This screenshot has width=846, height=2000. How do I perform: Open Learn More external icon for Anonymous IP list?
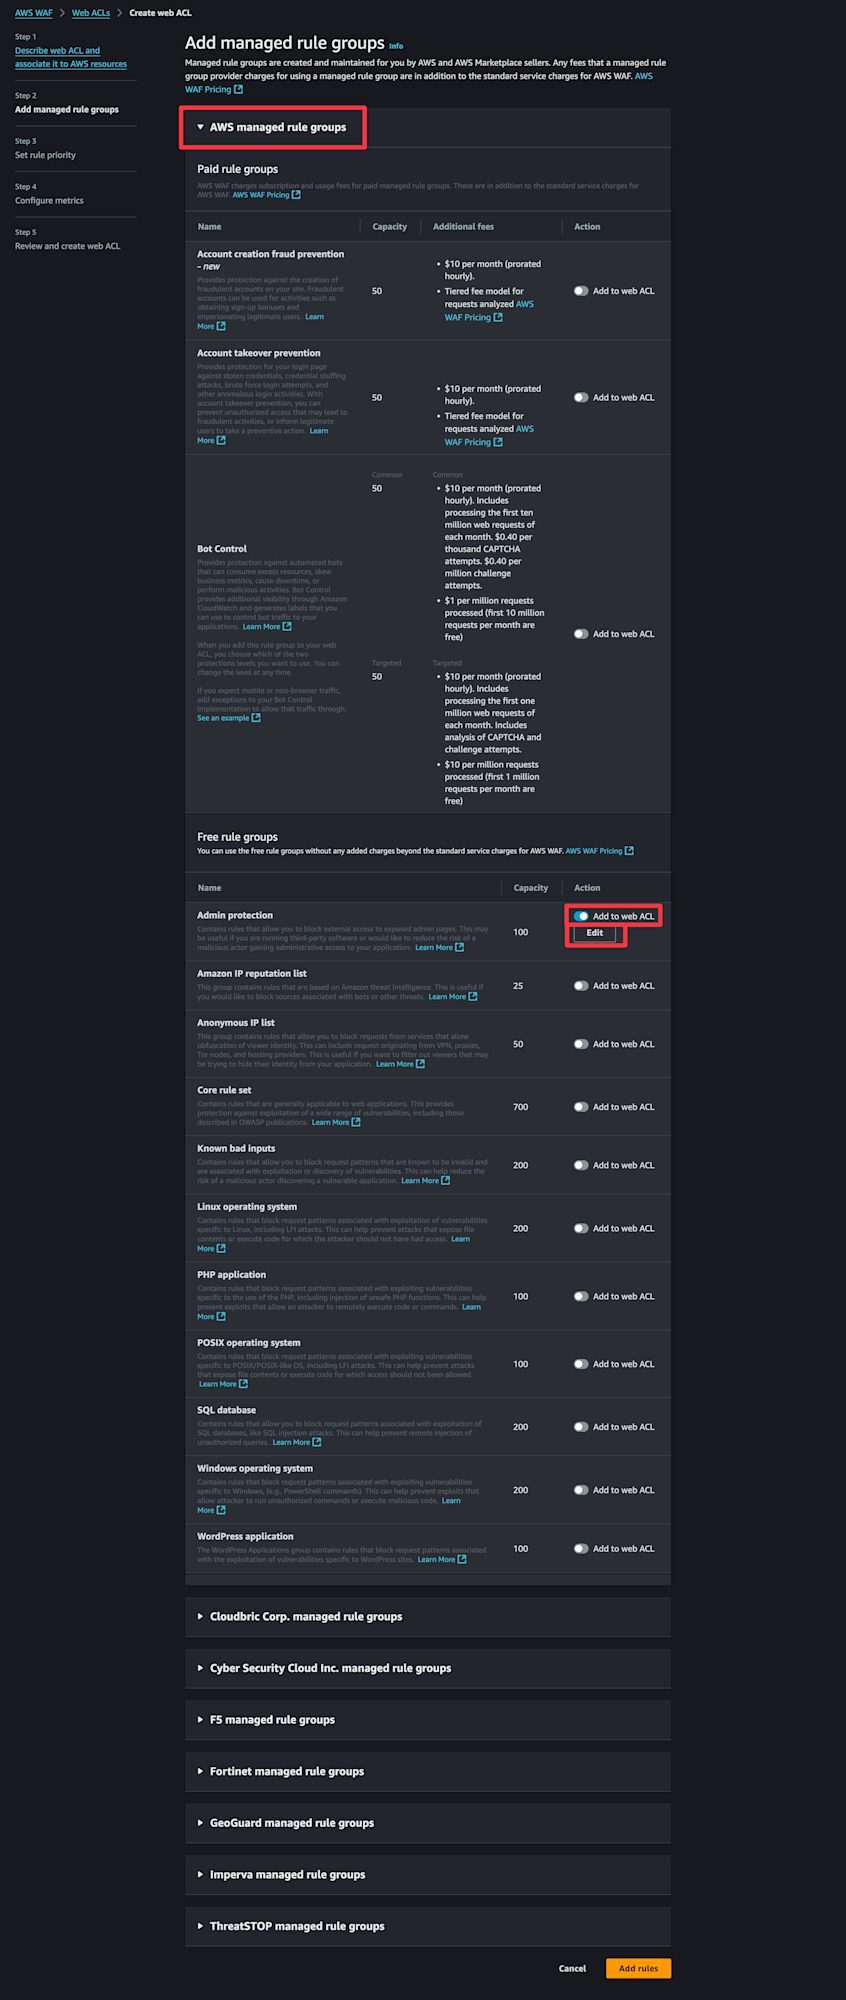(421, 1064)
